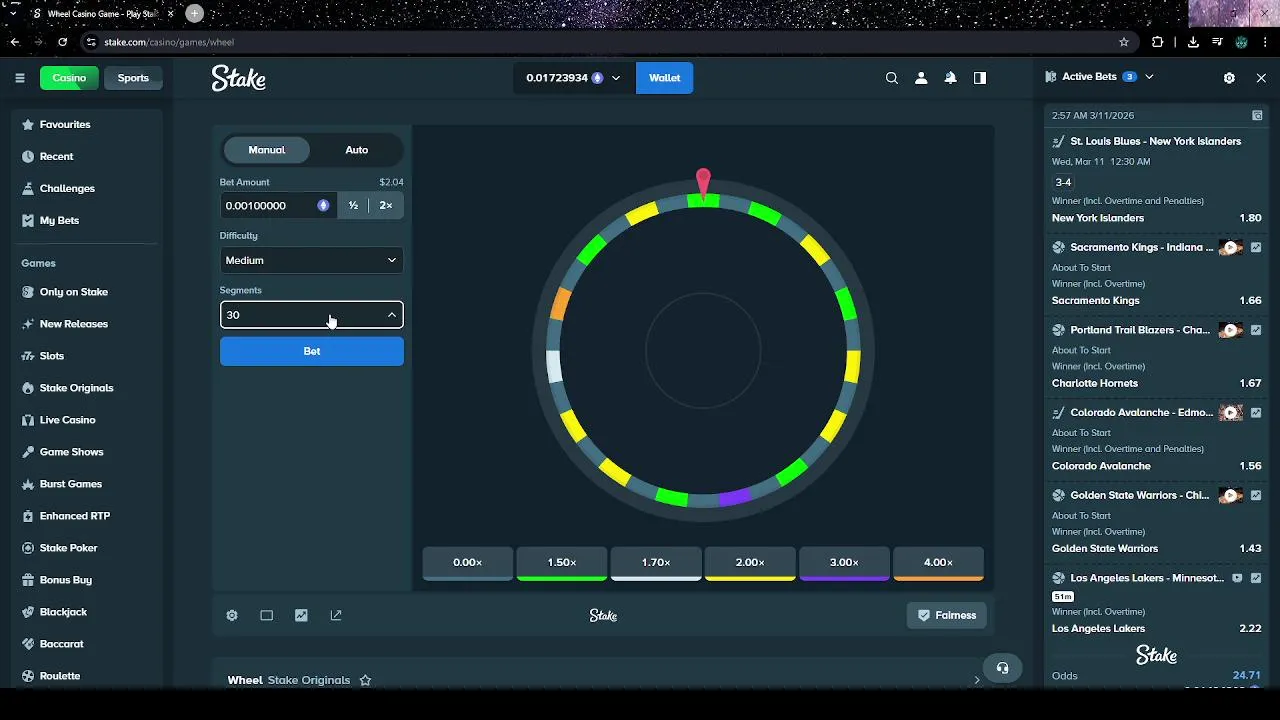
Task: Select the orange 4.00× multiplier tile
Action: click(938, 563)
